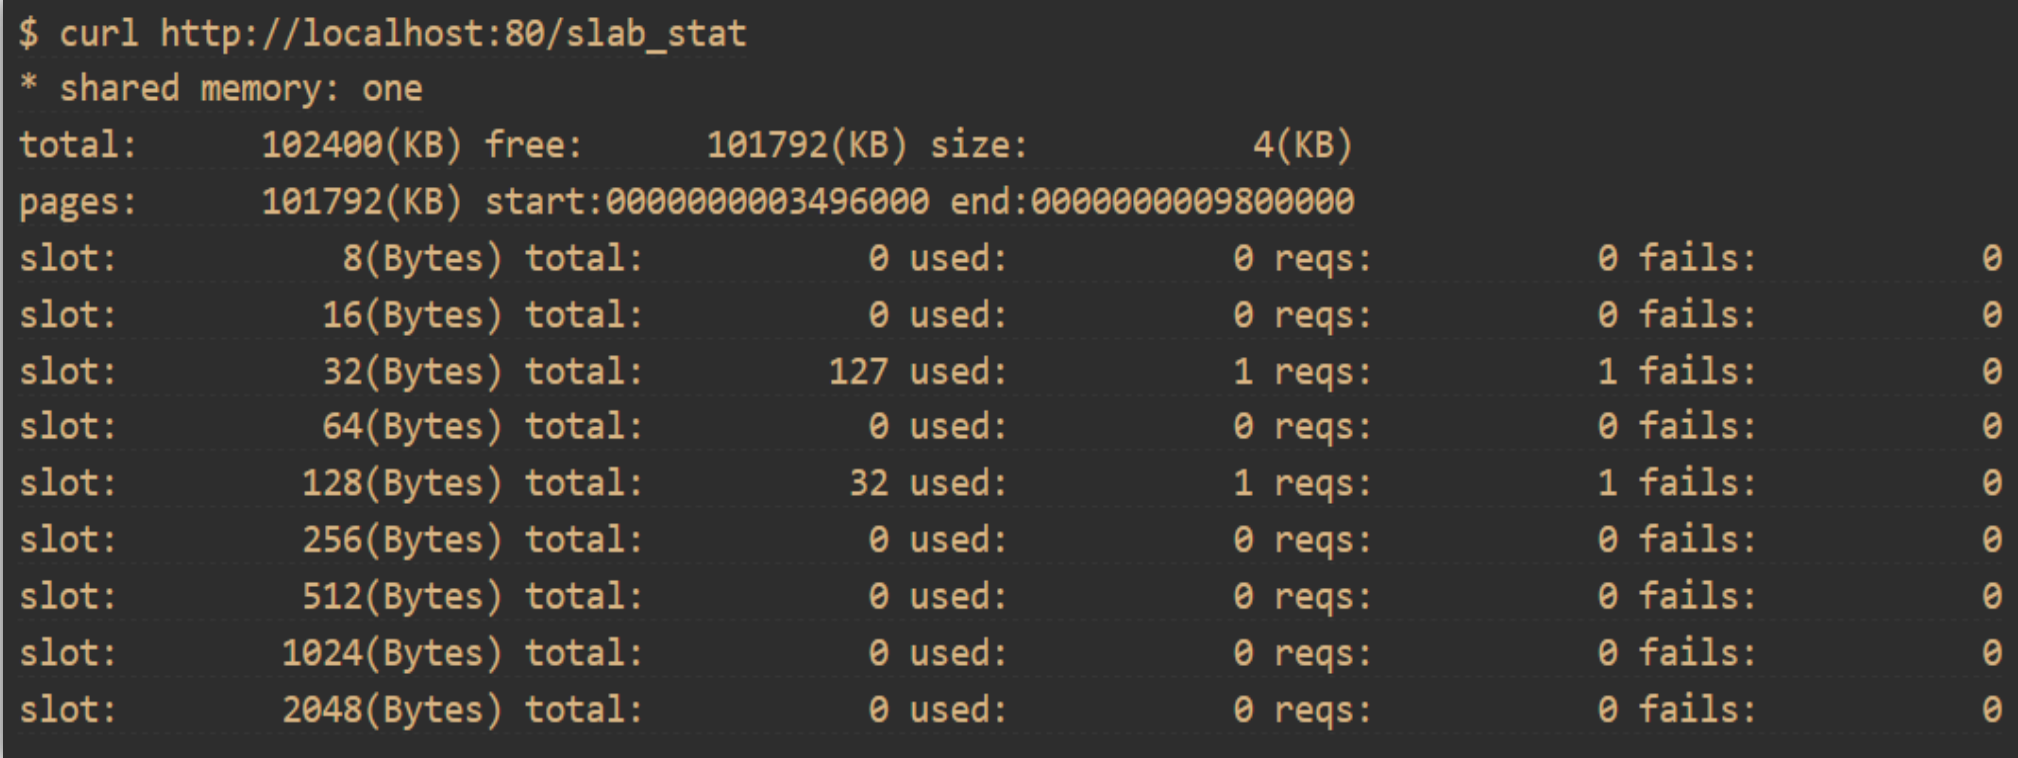Viewport: 2018px width, 758px height.
Task: Click the localhost slab_stat URL in the command
Action: tap(453, 34)
